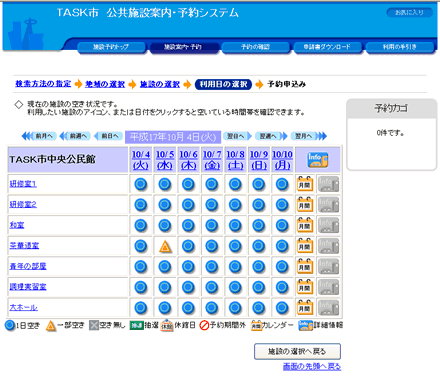
Task: Open the 予約の確認 navigation tab
Action: click(x=255, y=47)
